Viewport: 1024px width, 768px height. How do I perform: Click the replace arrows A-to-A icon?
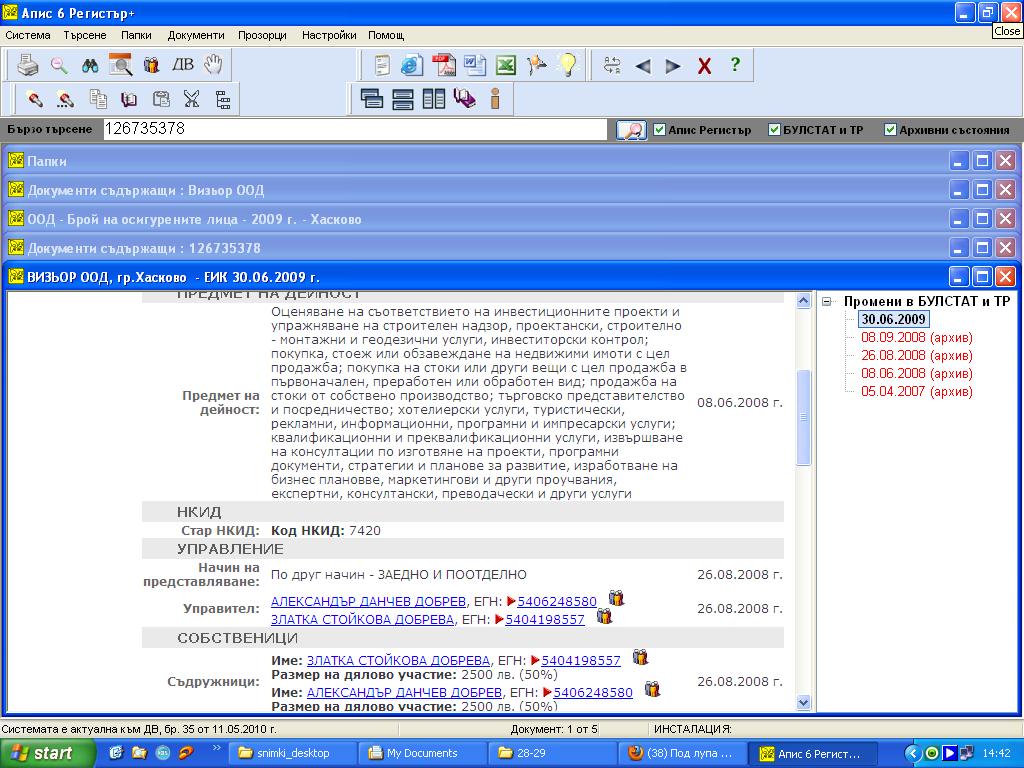[612, 65]
